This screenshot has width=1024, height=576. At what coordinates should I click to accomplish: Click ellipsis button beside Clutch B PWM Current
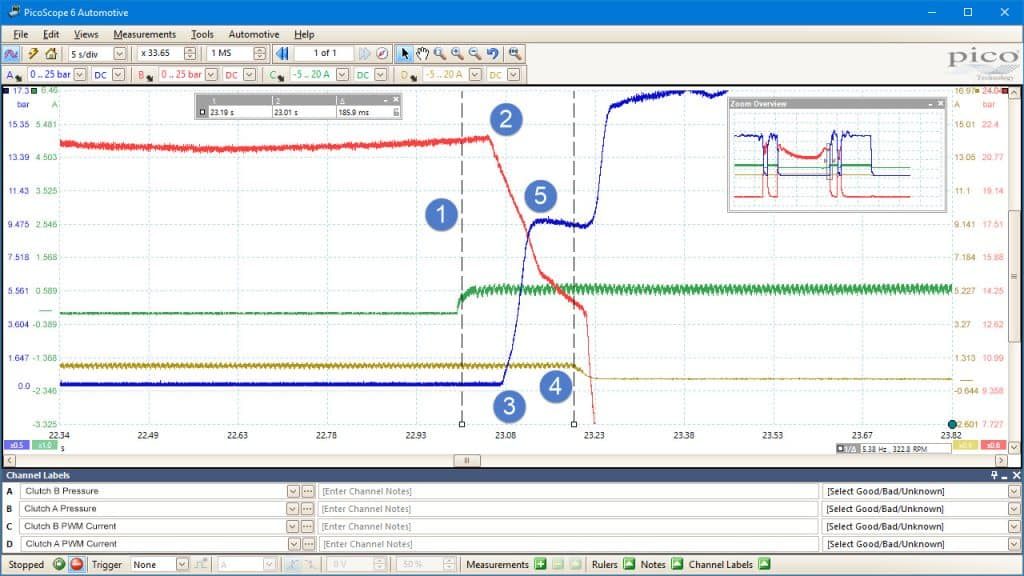(x=308, y=526)
